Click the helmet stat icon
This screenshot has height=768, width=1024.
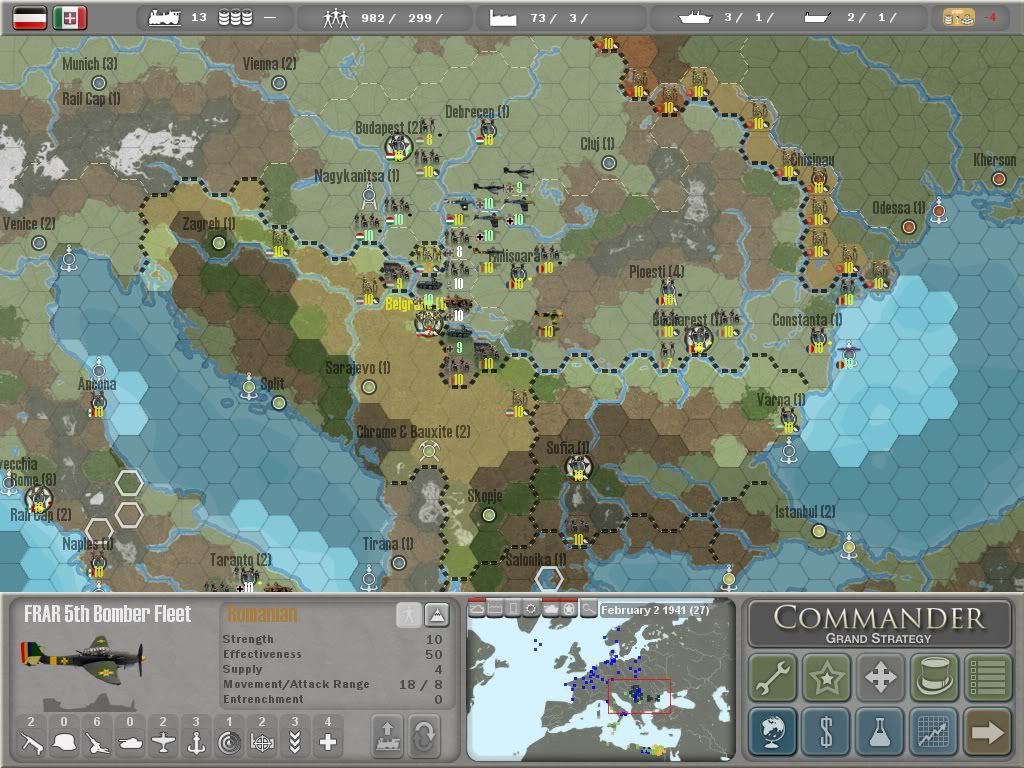(64, 743)
